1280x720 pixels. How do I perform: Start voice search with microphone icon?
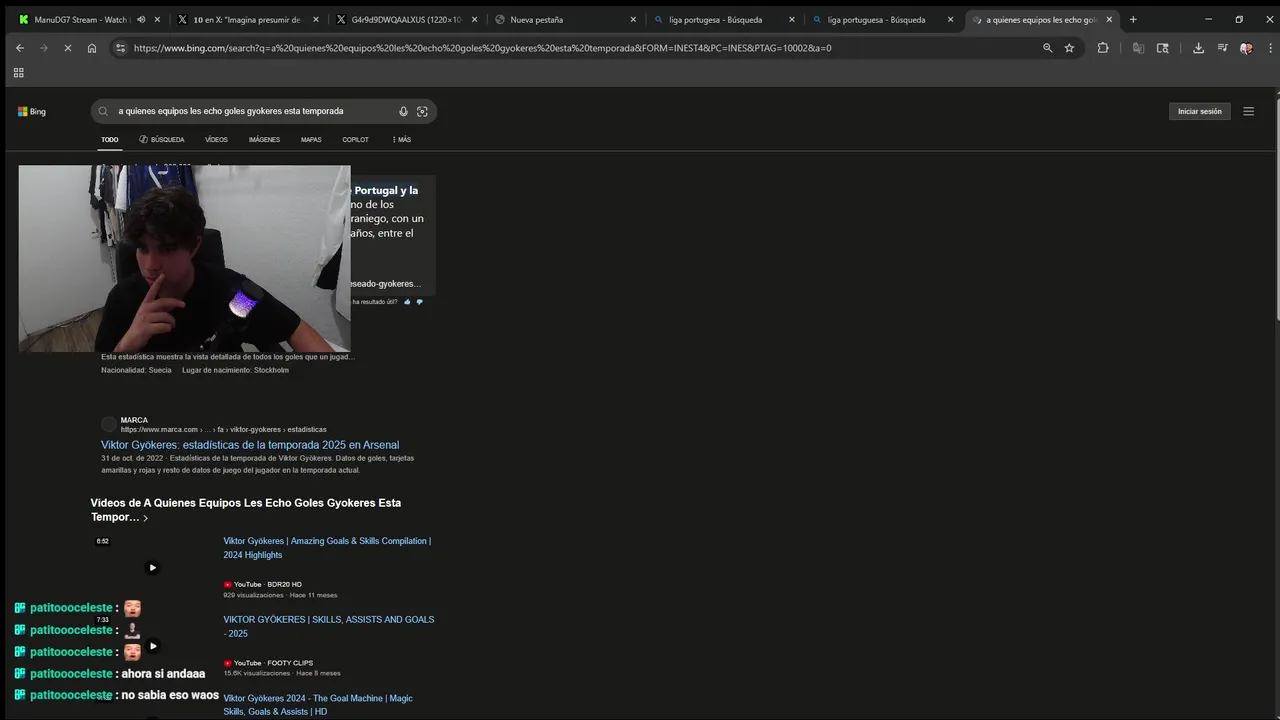pyautogui.click(x=403, y=112)
